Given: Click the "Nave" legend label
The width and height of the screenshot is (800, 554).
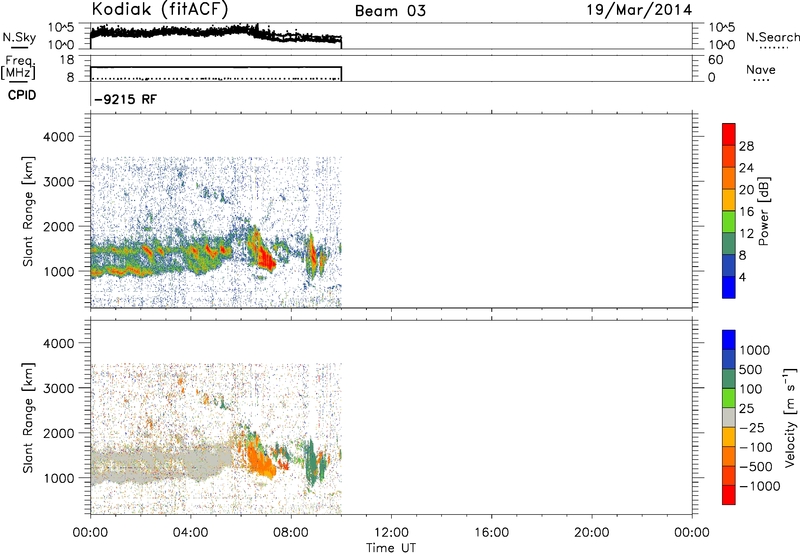Looking at the screenshot, I should (x=760, y=70).
